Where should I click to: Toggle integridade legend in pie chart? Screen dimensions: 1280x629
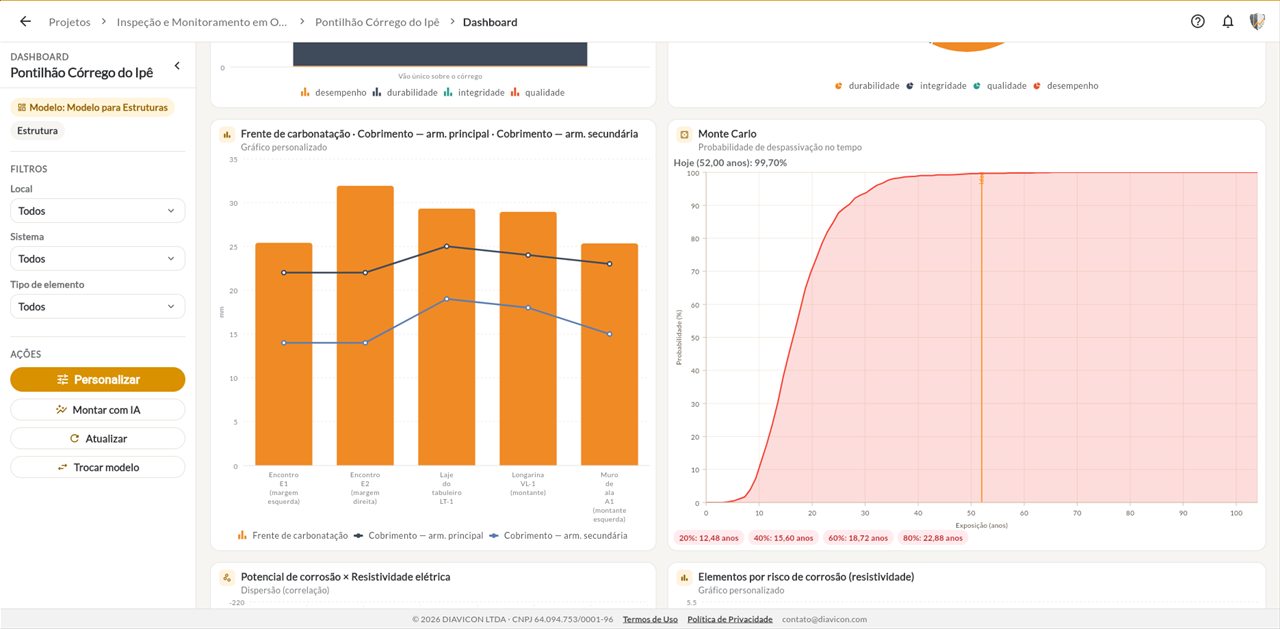pyautogui.click(x=936, y=86)
